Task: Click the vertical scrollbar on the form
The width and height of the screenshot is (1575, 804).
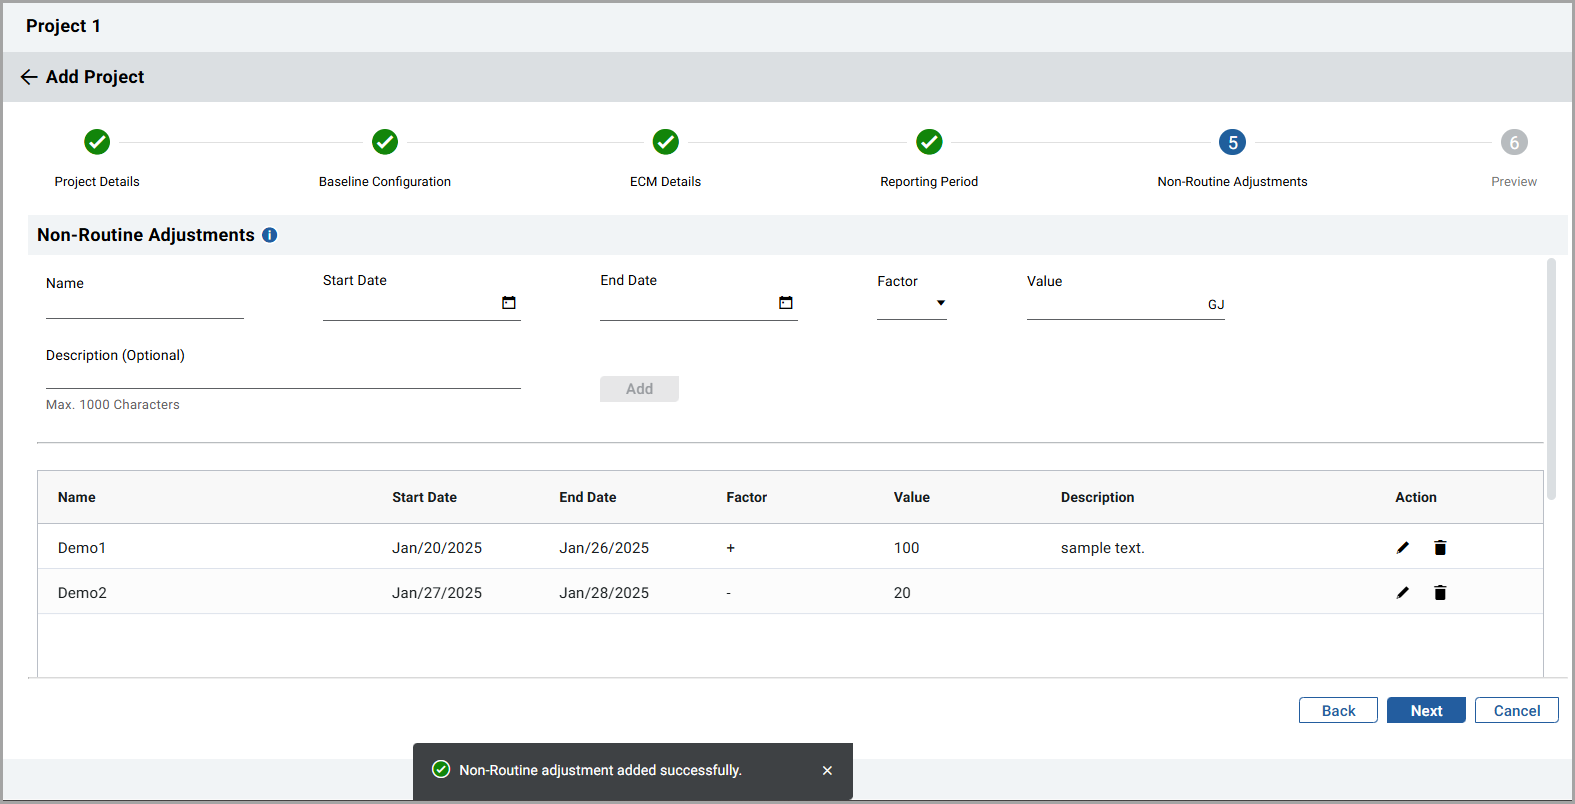Action: pyautogui.click(x=1551, y=380)
